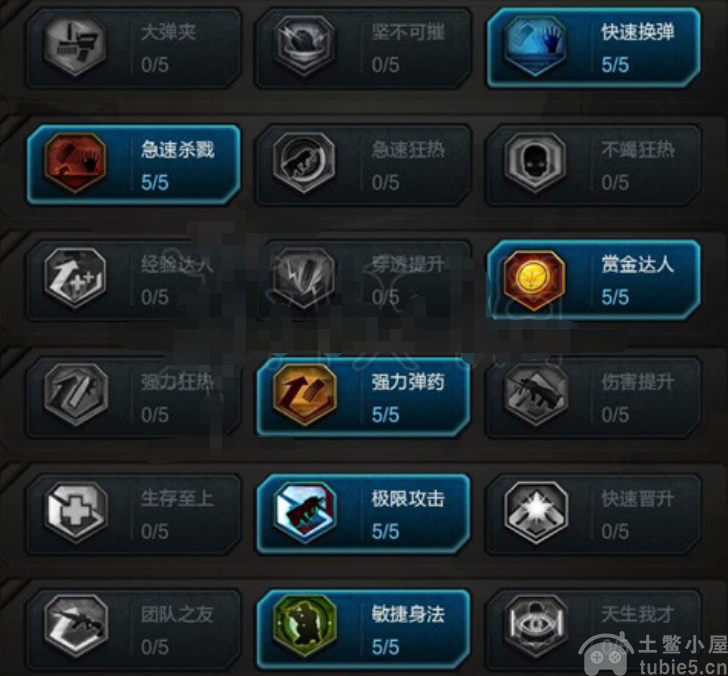728x676 pixels.
Task: Select the 强力狂热 skill label
Action: coord(177,382)
